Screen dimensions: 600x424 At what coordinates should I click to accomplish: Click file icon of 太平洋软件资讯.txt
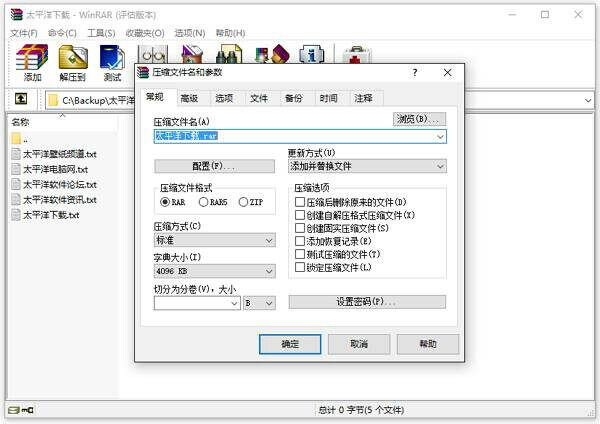[16, 199]
